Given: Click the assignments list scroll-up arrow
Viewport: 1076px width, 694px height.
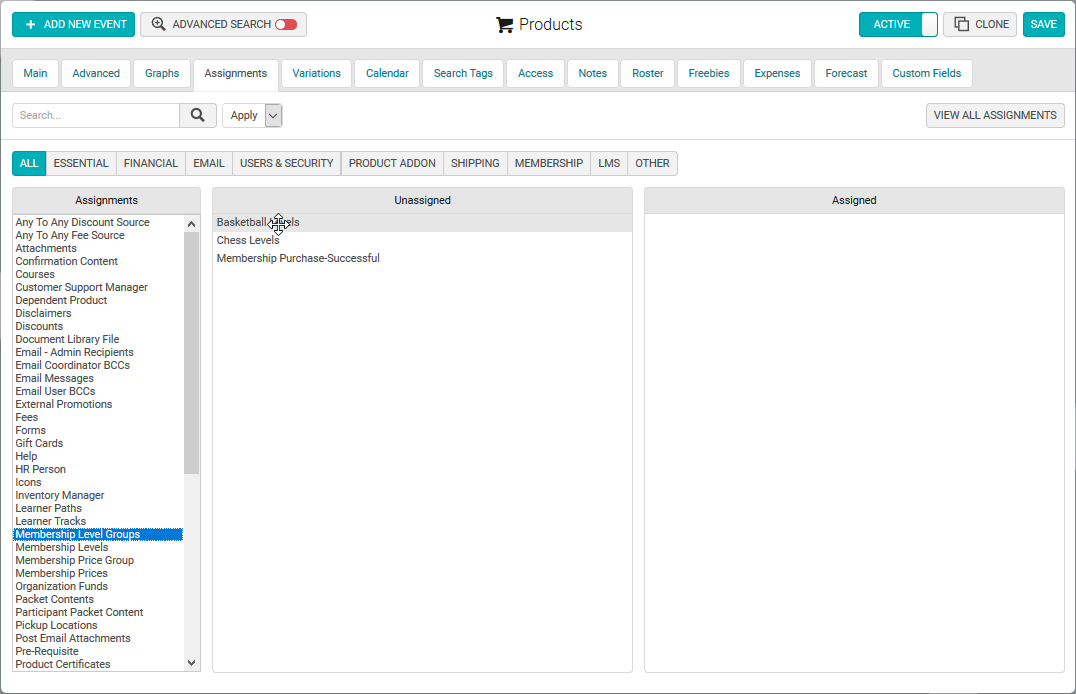Looking at the screenshot, I should point(191,224).
